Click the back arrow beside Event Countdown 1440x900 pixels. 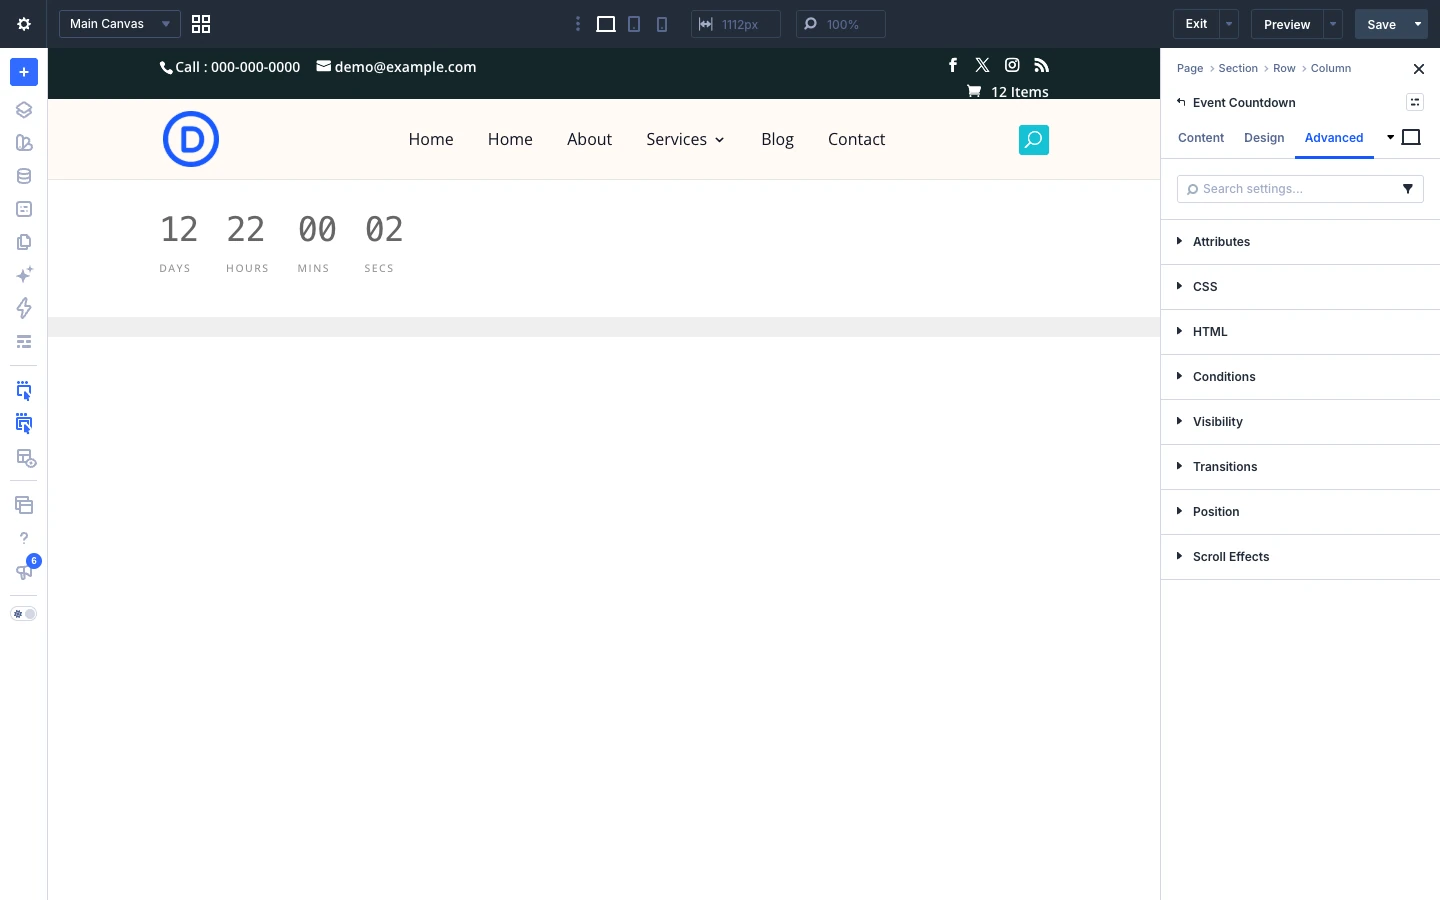[x=1181, y=102]
